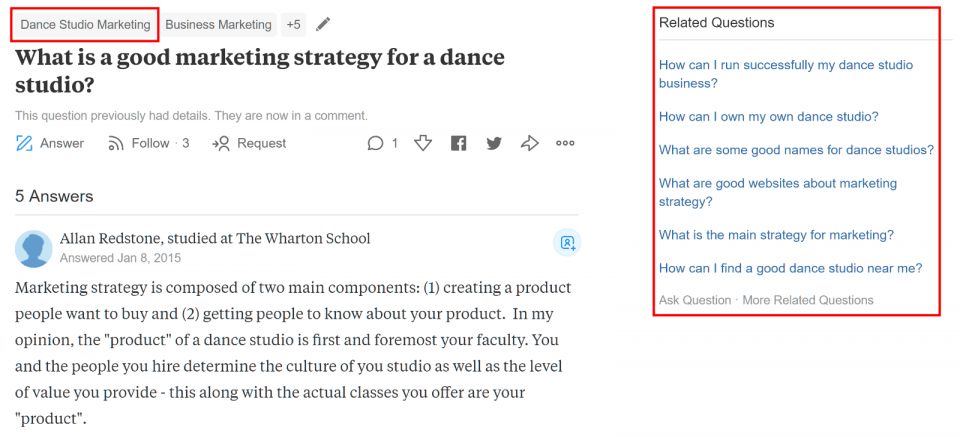The width and height of the screenshot is (960, 437).
Task: Open the comment bubble icon
Action: [376, 143]
